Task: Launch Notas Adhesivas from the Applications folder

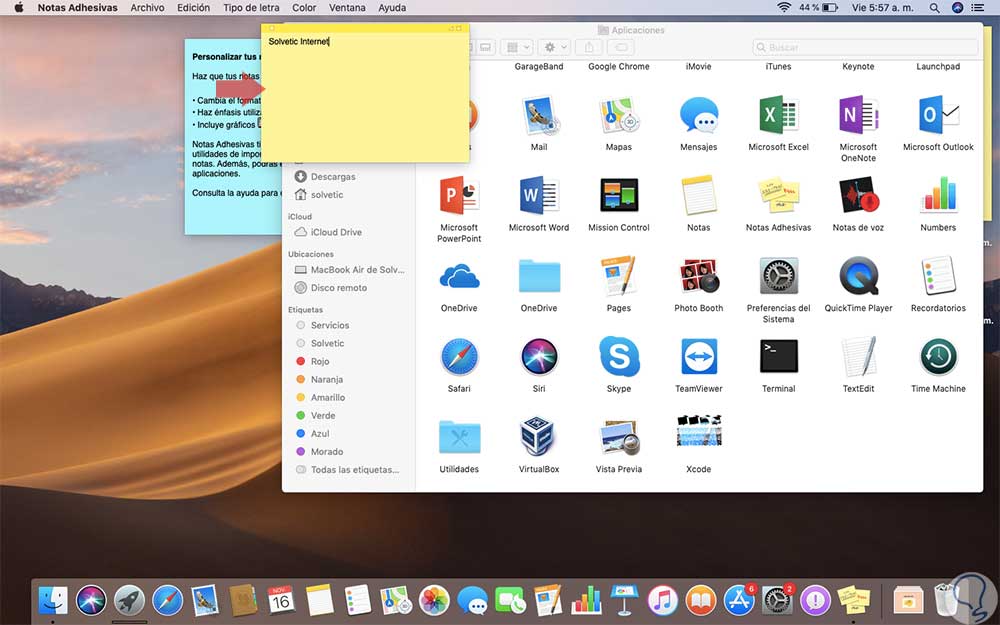Action: click(778, 195)
